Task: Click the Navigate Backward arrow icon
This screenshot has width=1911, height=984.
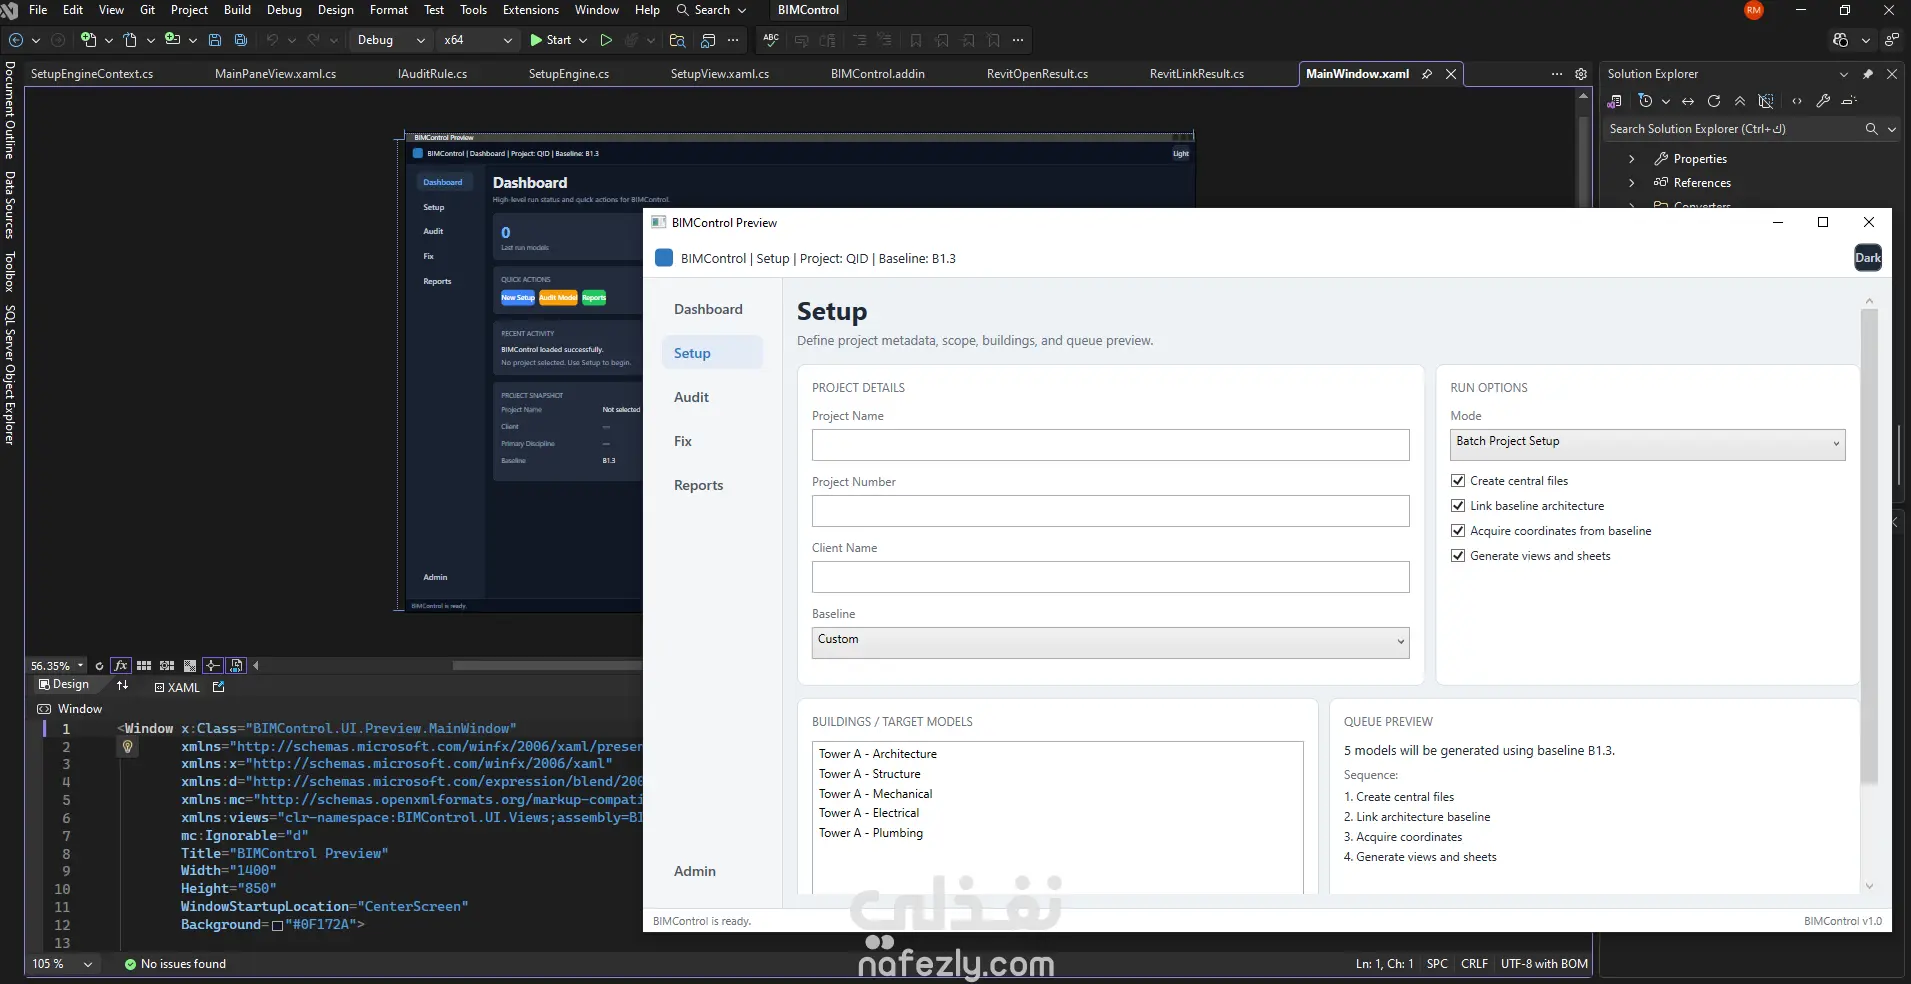Action: [16, 40]
